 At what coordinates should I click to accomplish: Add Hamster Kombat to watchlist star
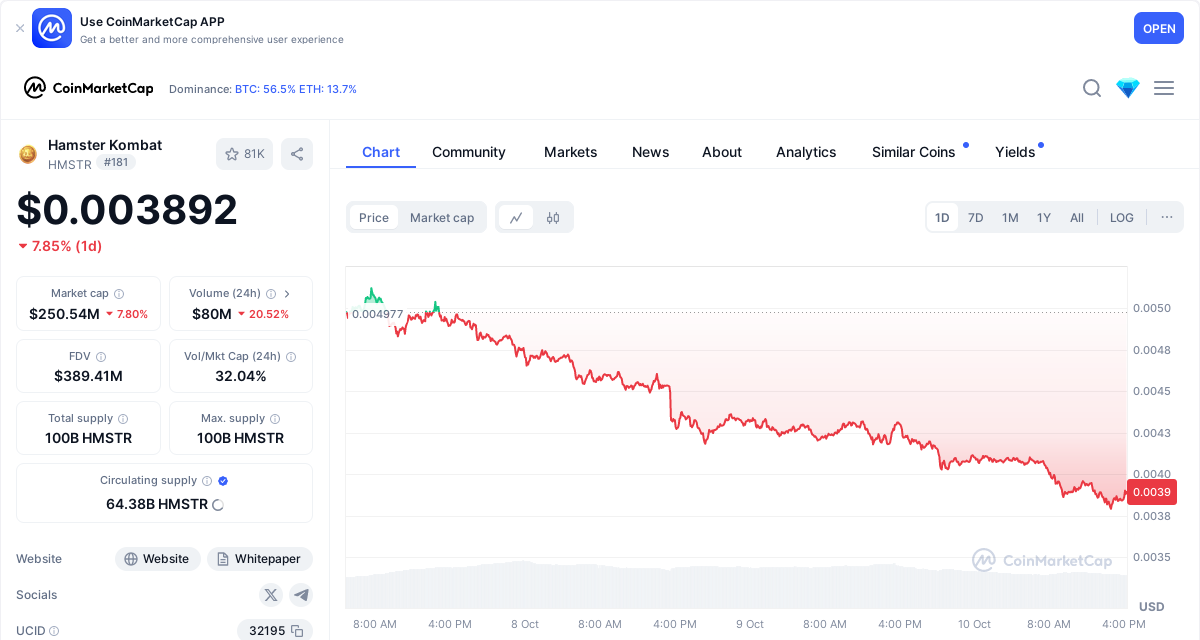point(245,154)
